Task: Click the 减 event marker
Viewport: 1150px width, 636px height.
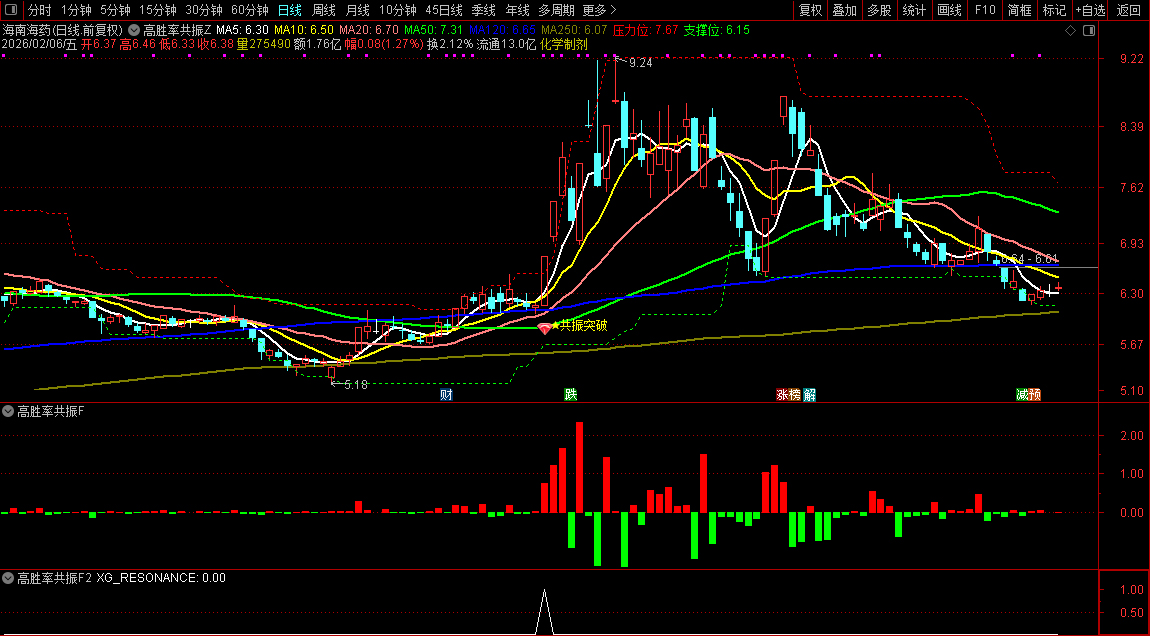Action: tap(1022, 395)
